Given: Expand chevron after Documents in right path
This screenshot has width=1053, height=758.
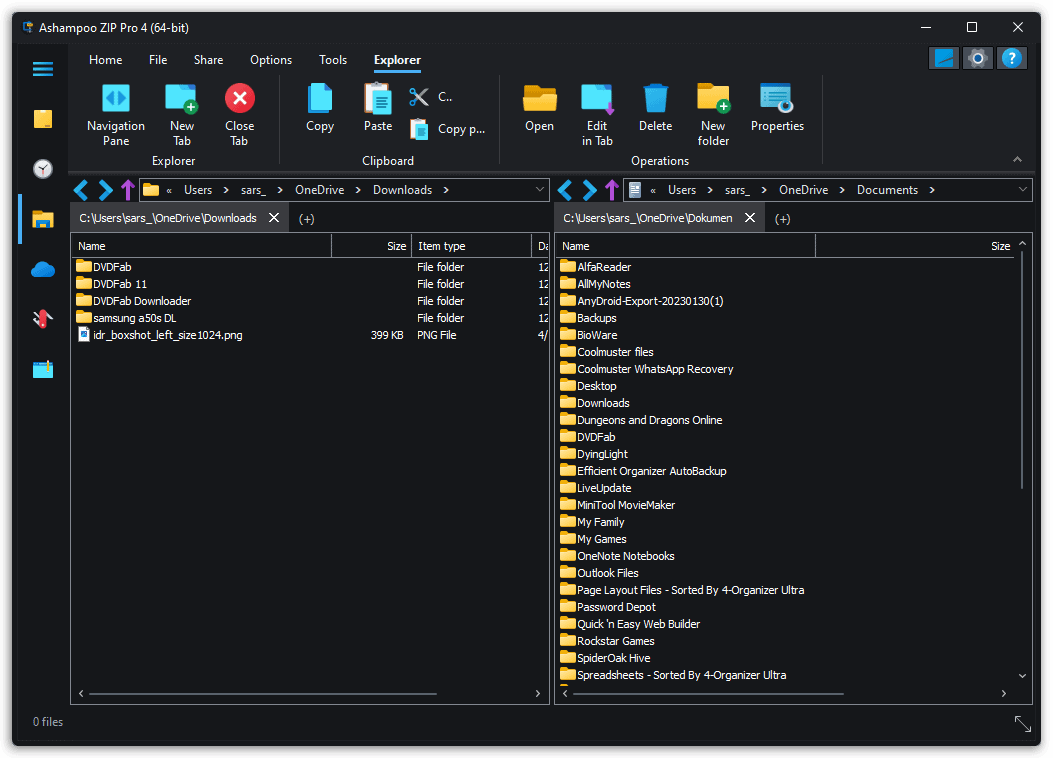Looking at the screenshot, I should coord(932,190).
